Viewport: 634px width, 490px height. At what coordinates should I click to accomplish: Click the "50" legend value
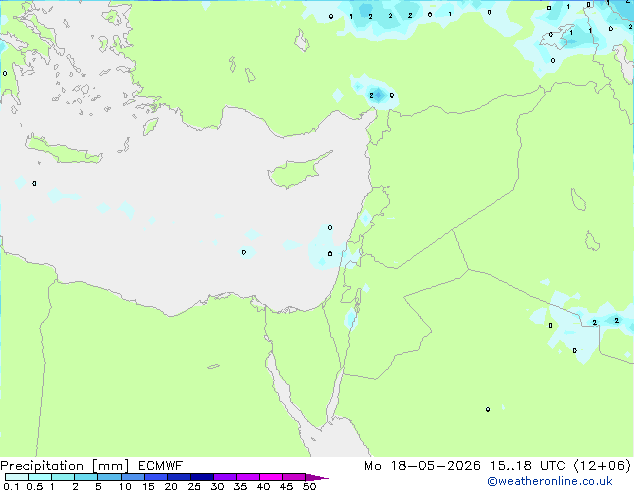(309, 486)
